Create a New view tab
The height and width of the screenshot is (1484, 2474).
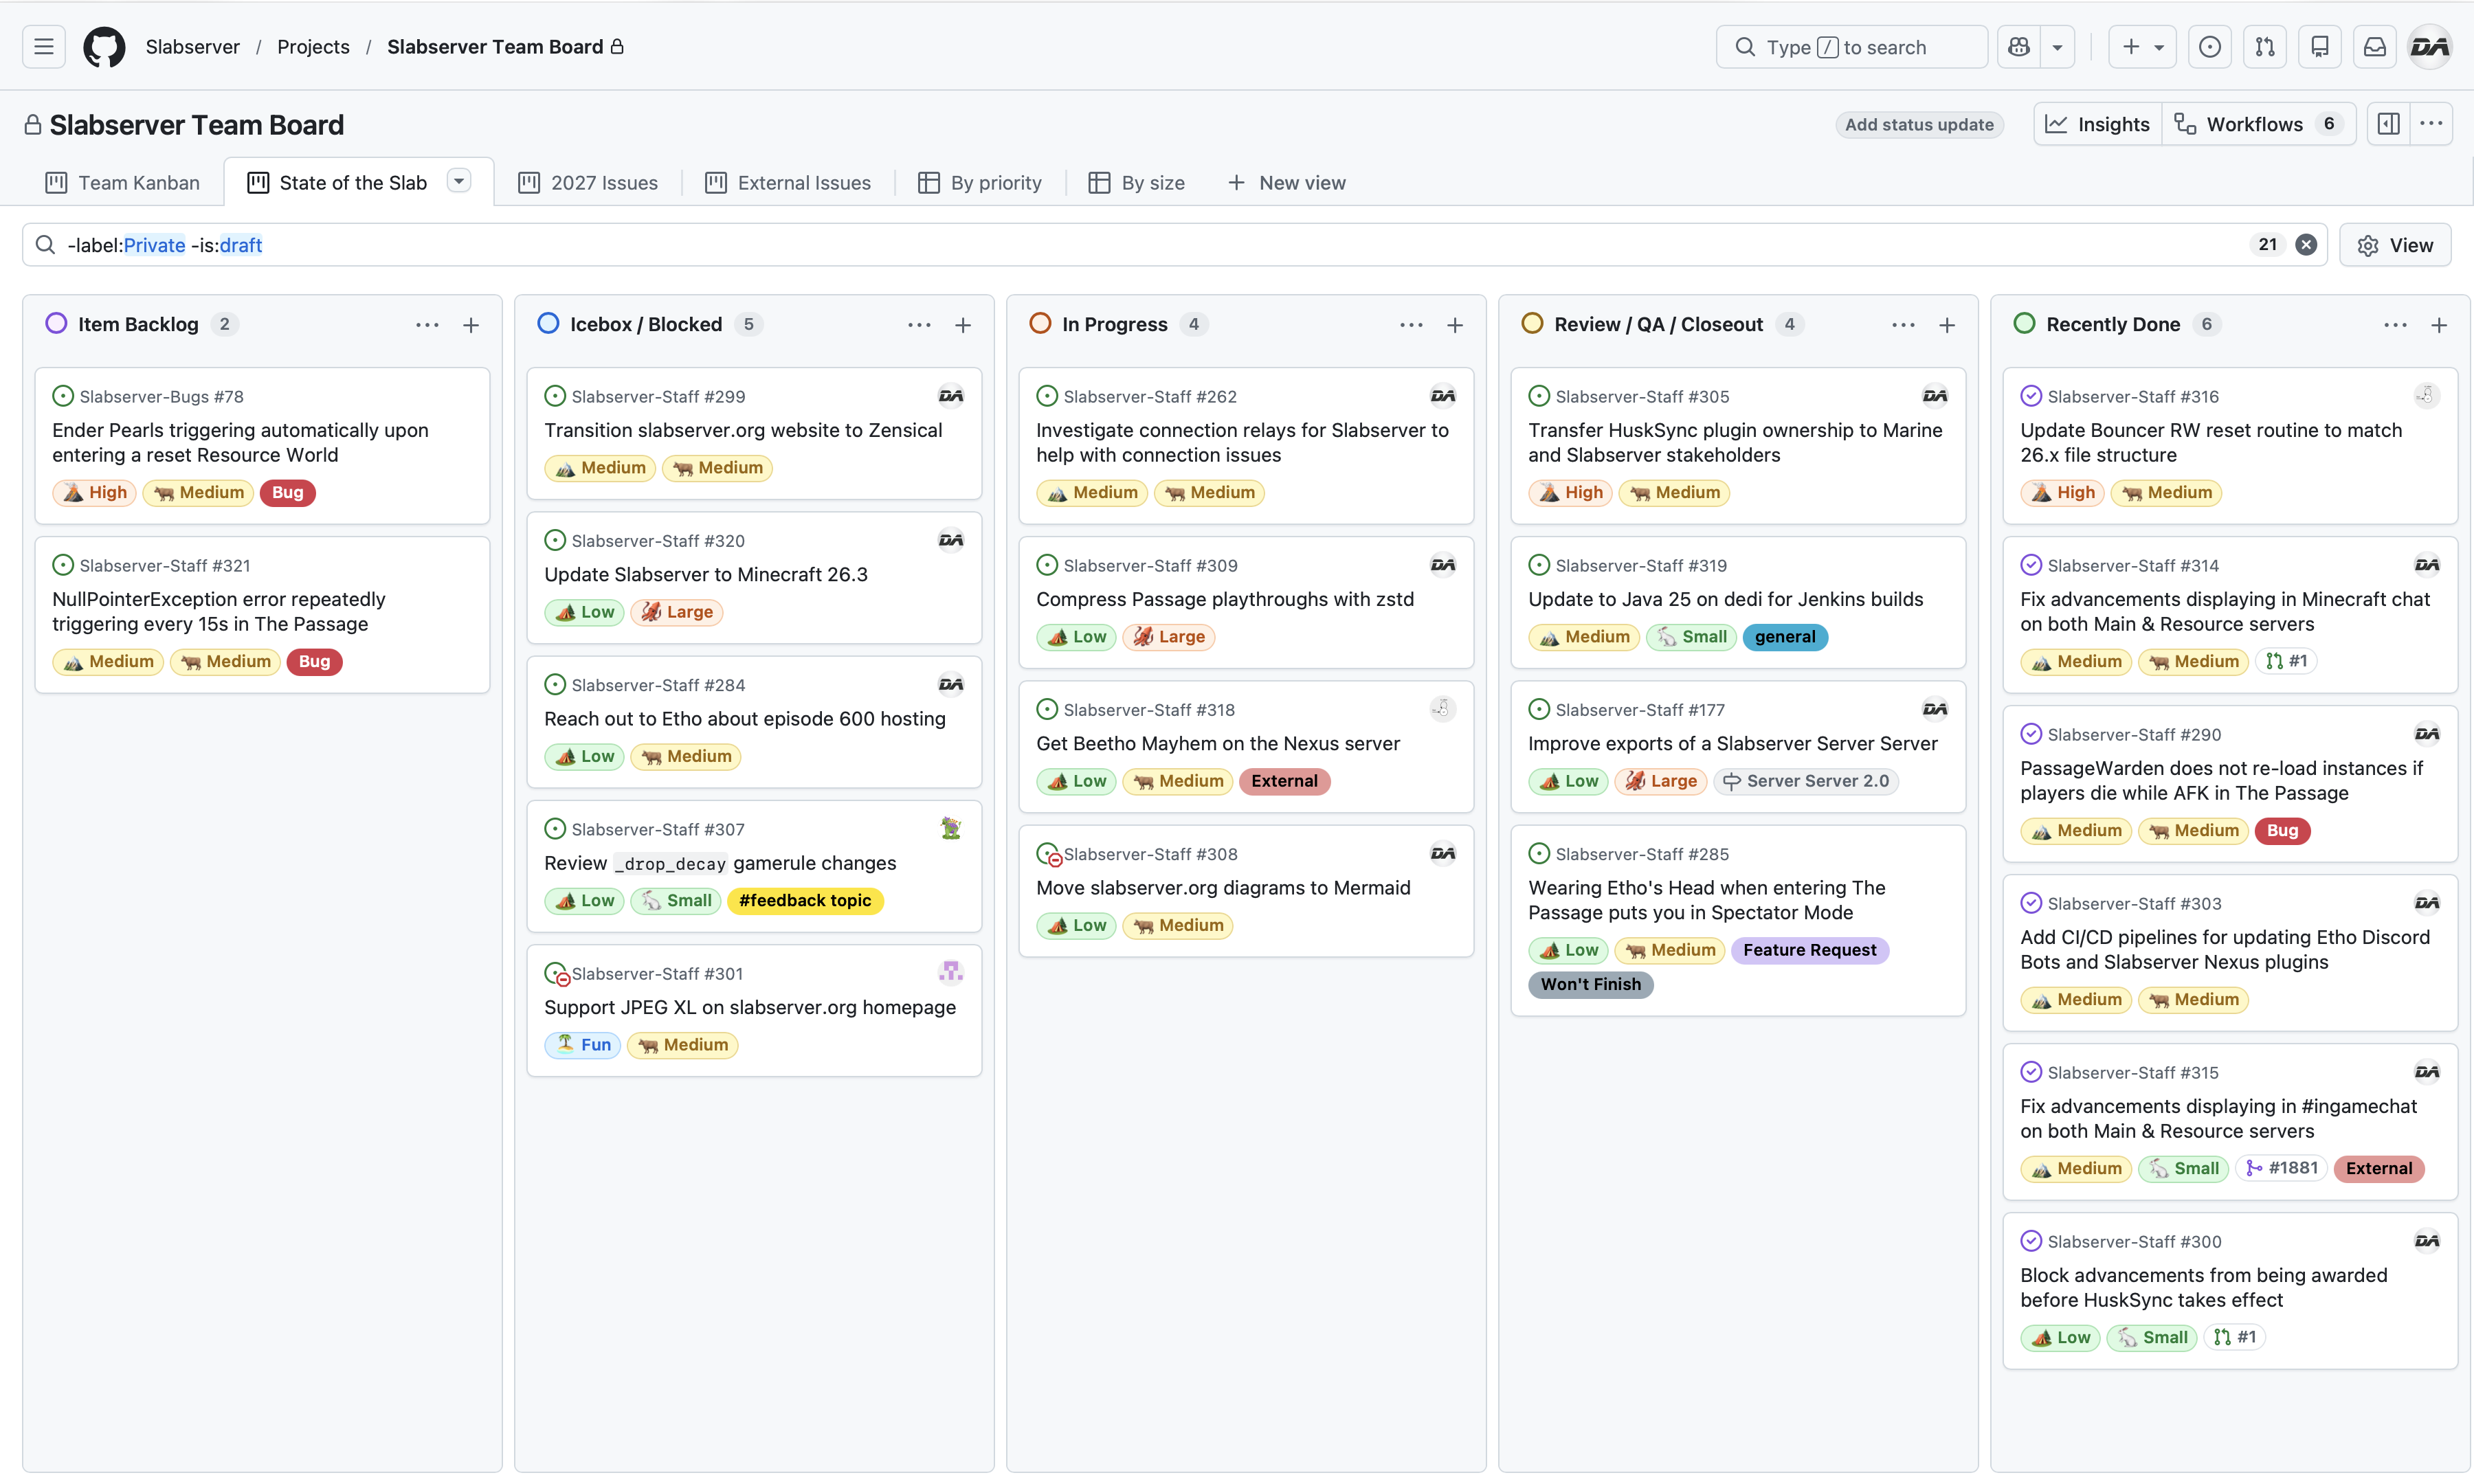(1287, 183)
